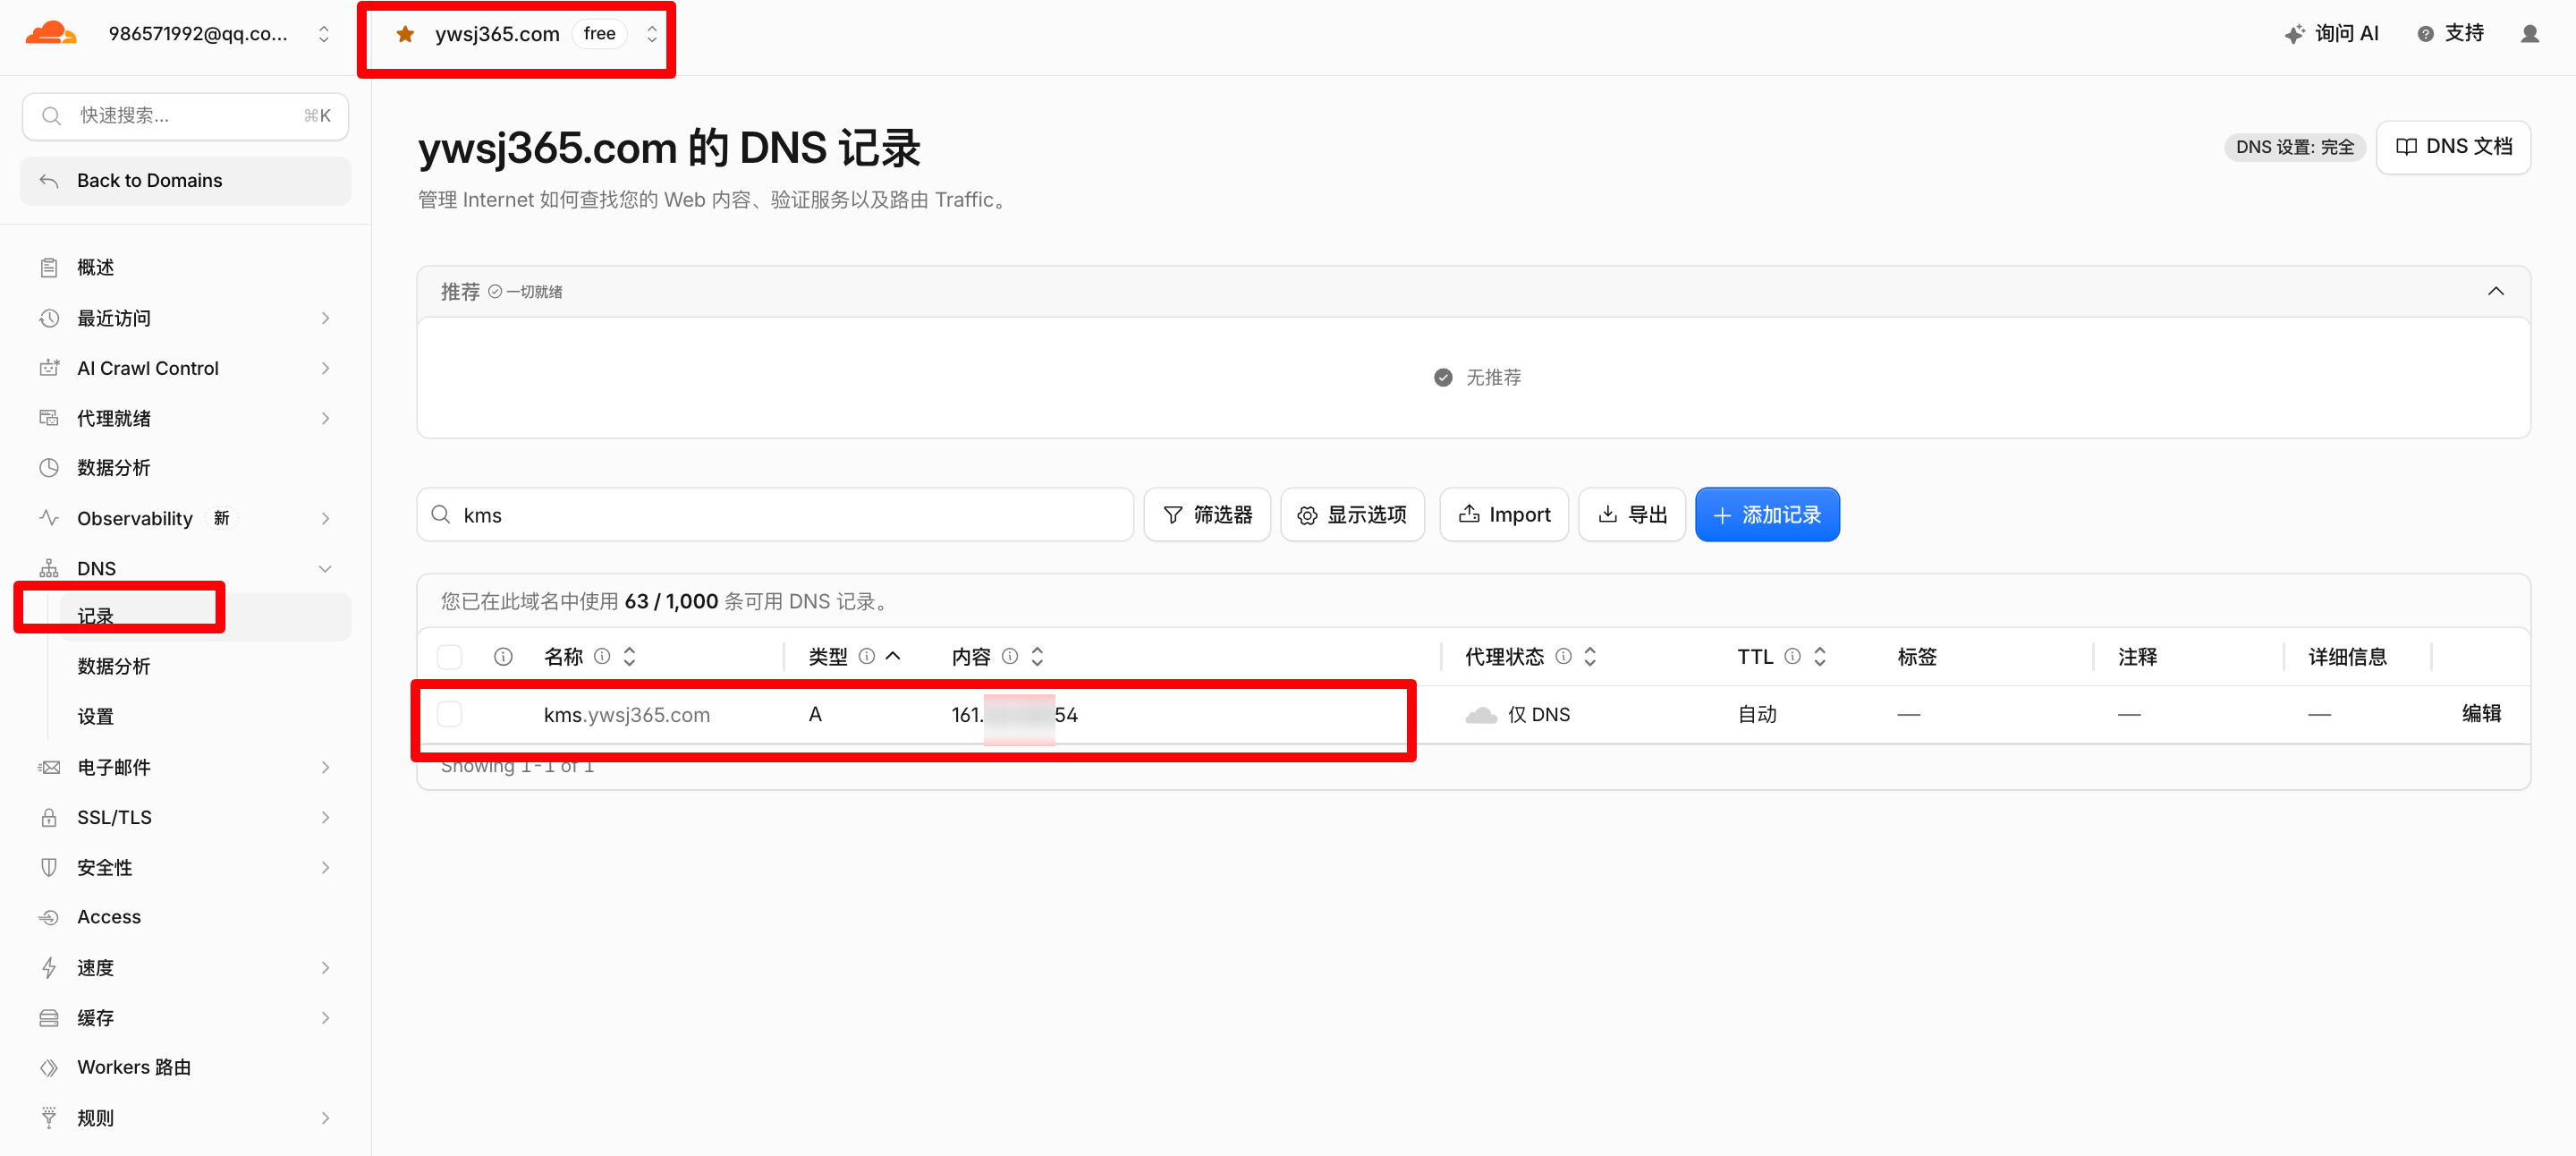Click 编辑 on the kms record

click(x=2481, y=714)
